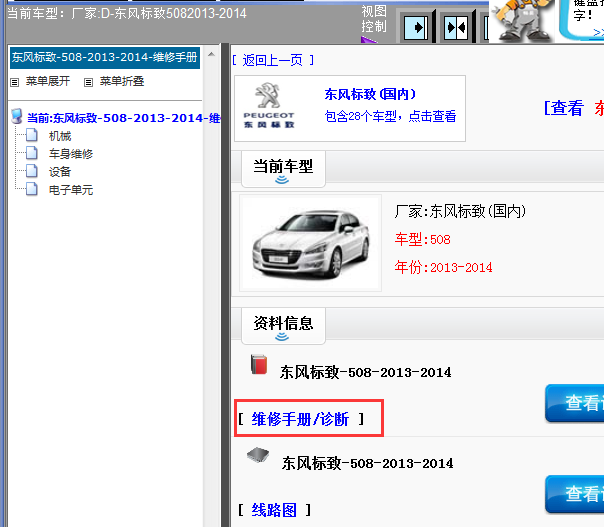Open 东风标致 (国内) brand link
The image size is (604, 527).
pyautogui.click(x=370, y=94)
